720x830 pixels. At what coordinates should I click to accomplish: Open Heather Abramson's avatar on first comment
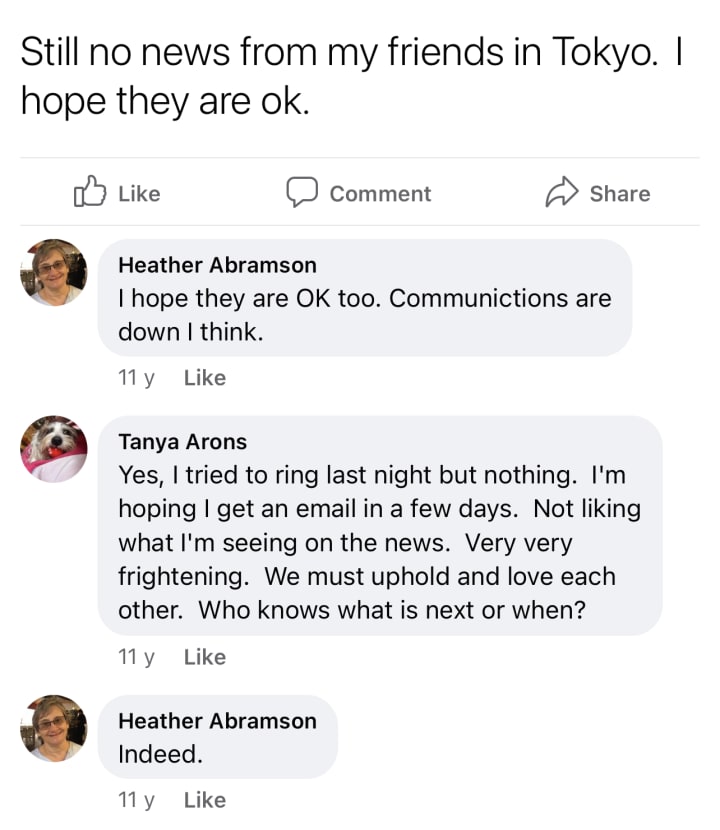[54, 273]
